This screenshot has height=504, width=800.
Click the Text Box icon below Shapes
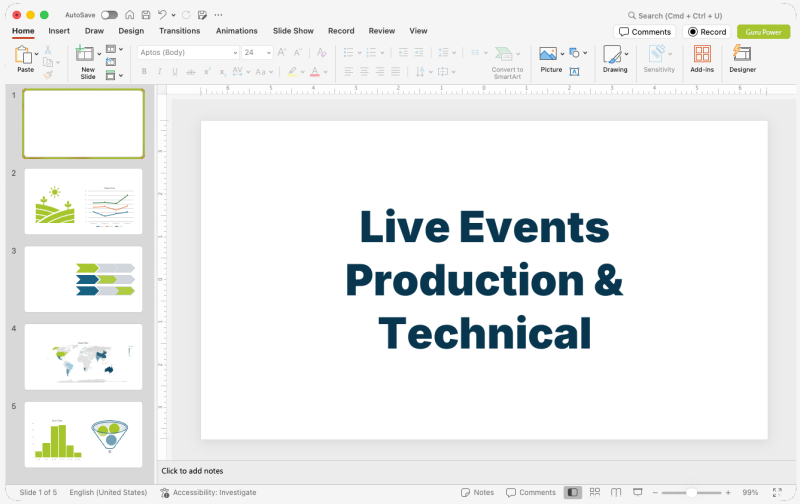click(574, 71)
